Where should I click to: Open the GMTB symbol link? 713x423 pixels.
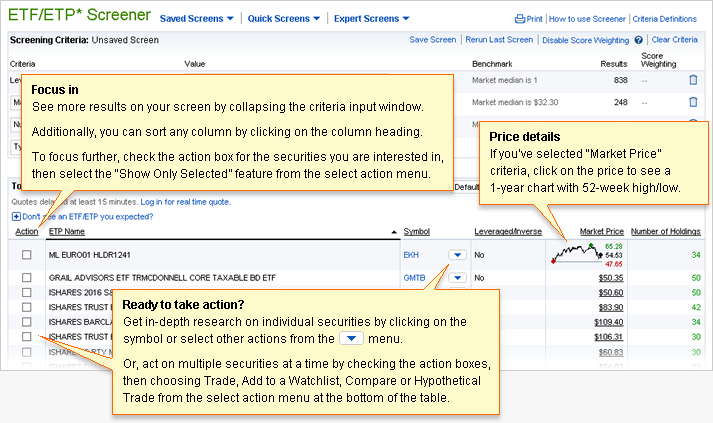tap(414, 277)
